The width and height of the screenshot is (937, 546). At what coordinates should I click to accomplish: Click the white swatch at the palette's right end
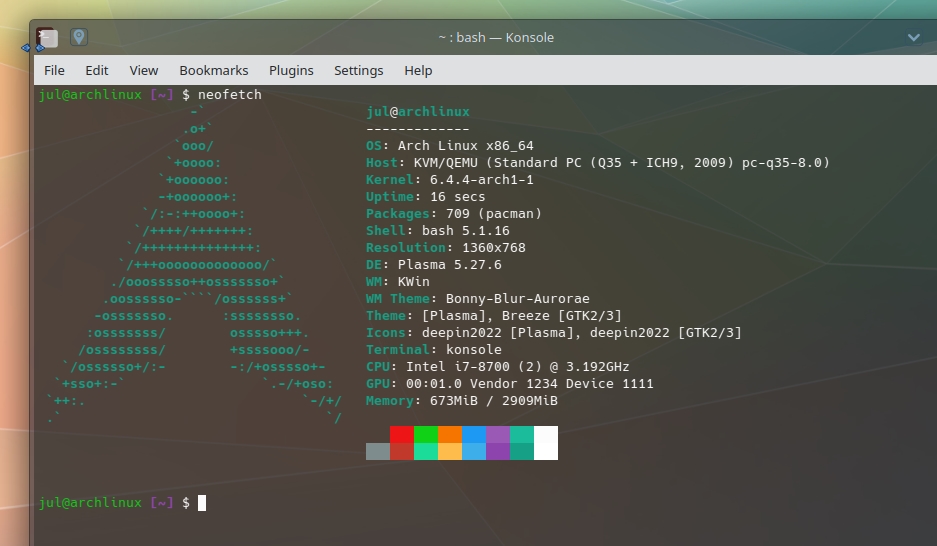click(x=546, y=442)
